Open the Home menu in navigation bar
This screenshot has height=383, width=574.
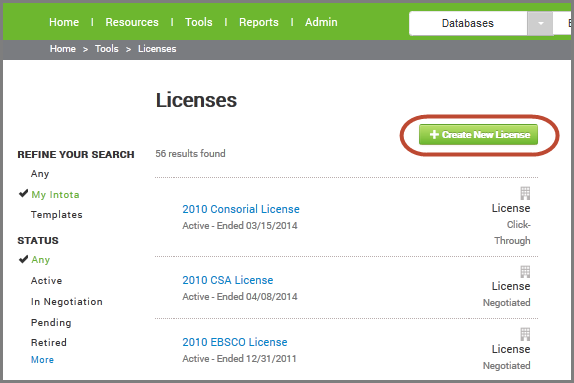(64, 22)
